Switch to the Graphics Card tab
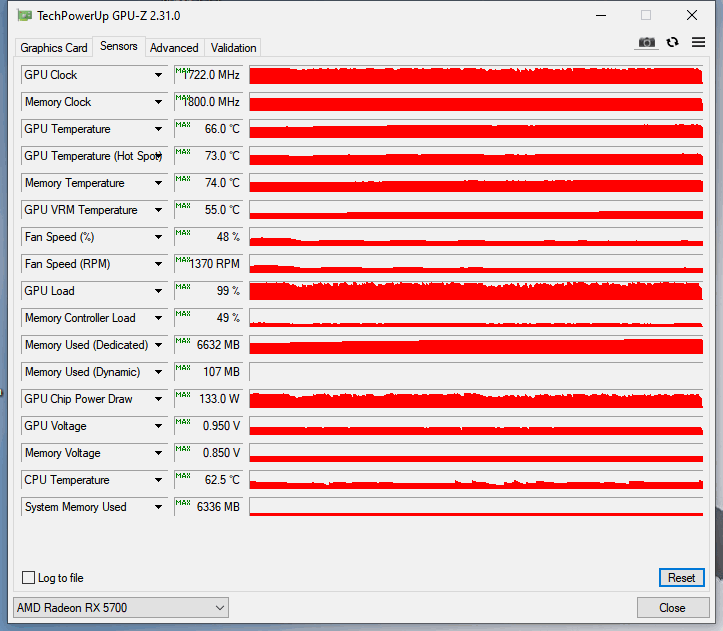The image size is (723, 631). tap(54, 48)
